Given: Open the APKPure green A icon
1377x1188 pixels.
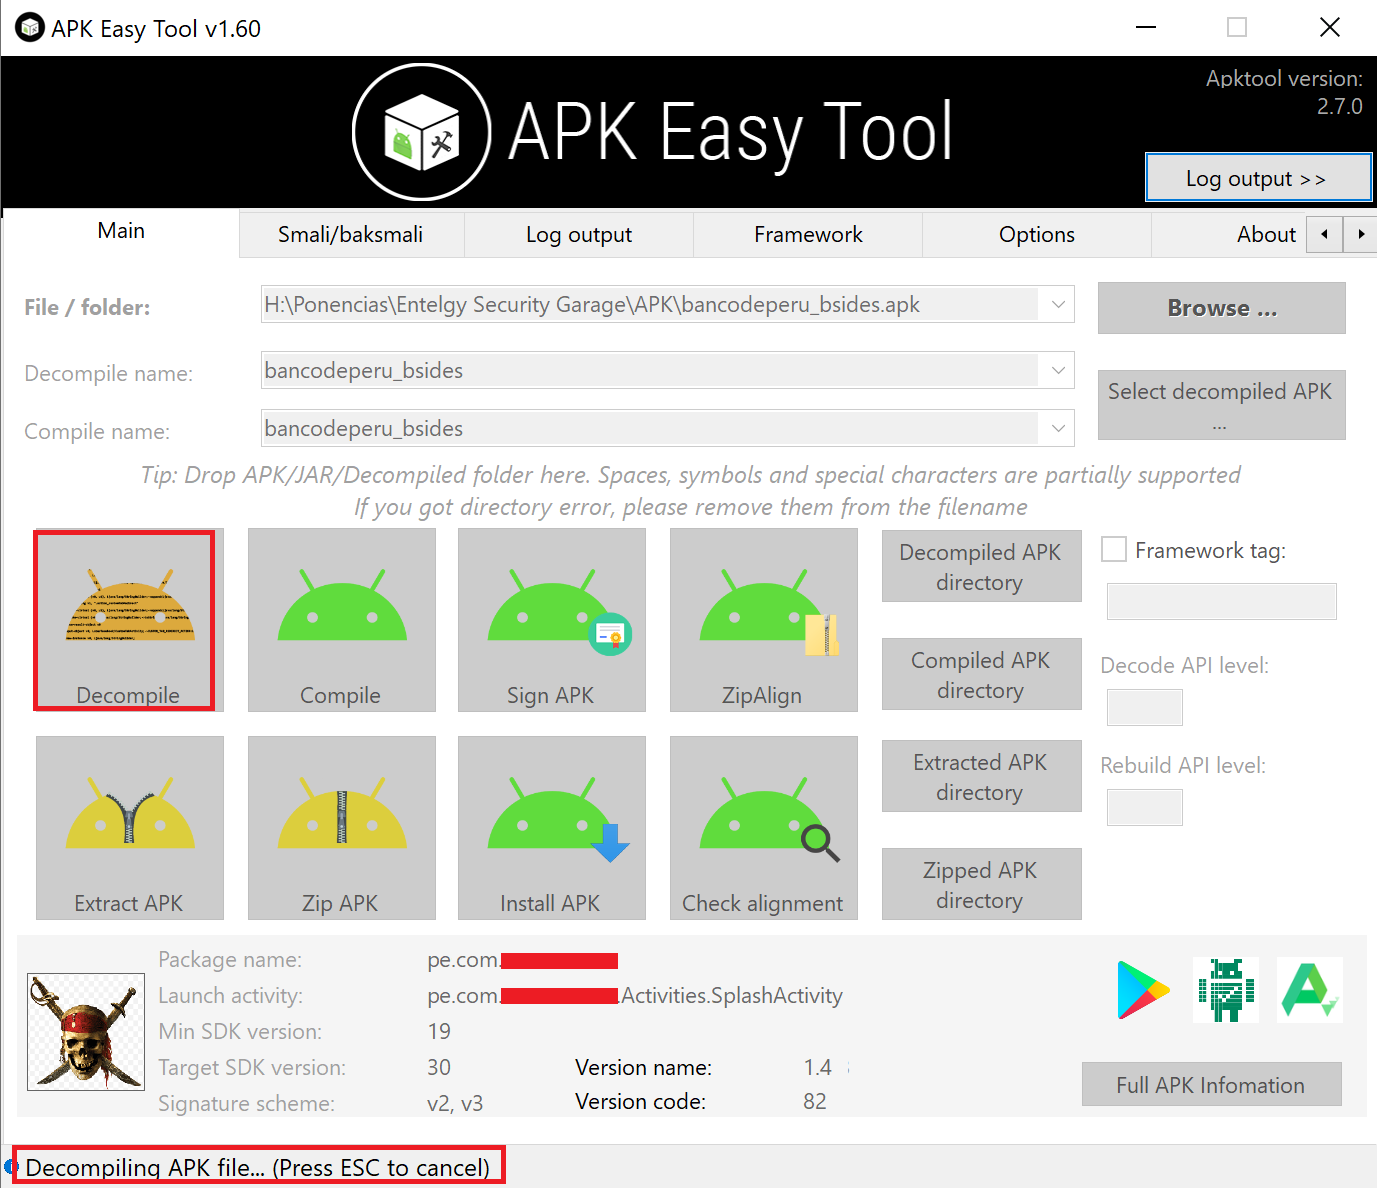Looking at the screenshot, I should coord(1310,990).
